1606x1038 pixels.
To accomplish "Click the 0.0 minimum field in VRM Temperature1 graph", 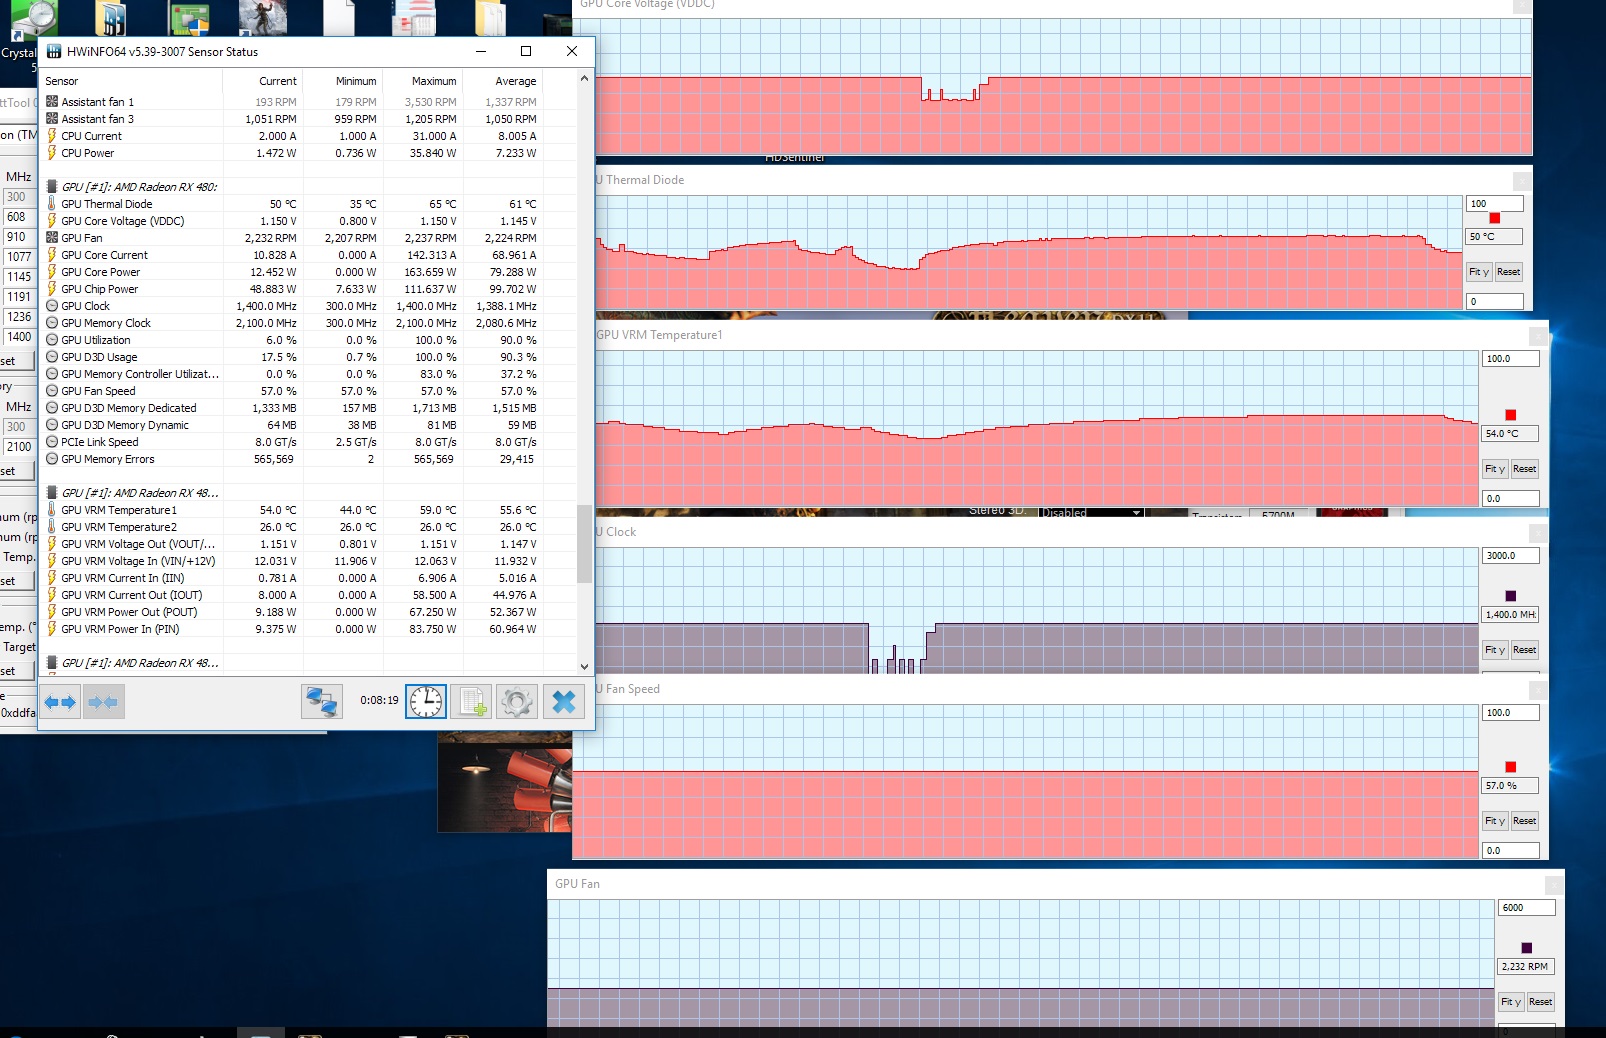I will pos(1511,498).
